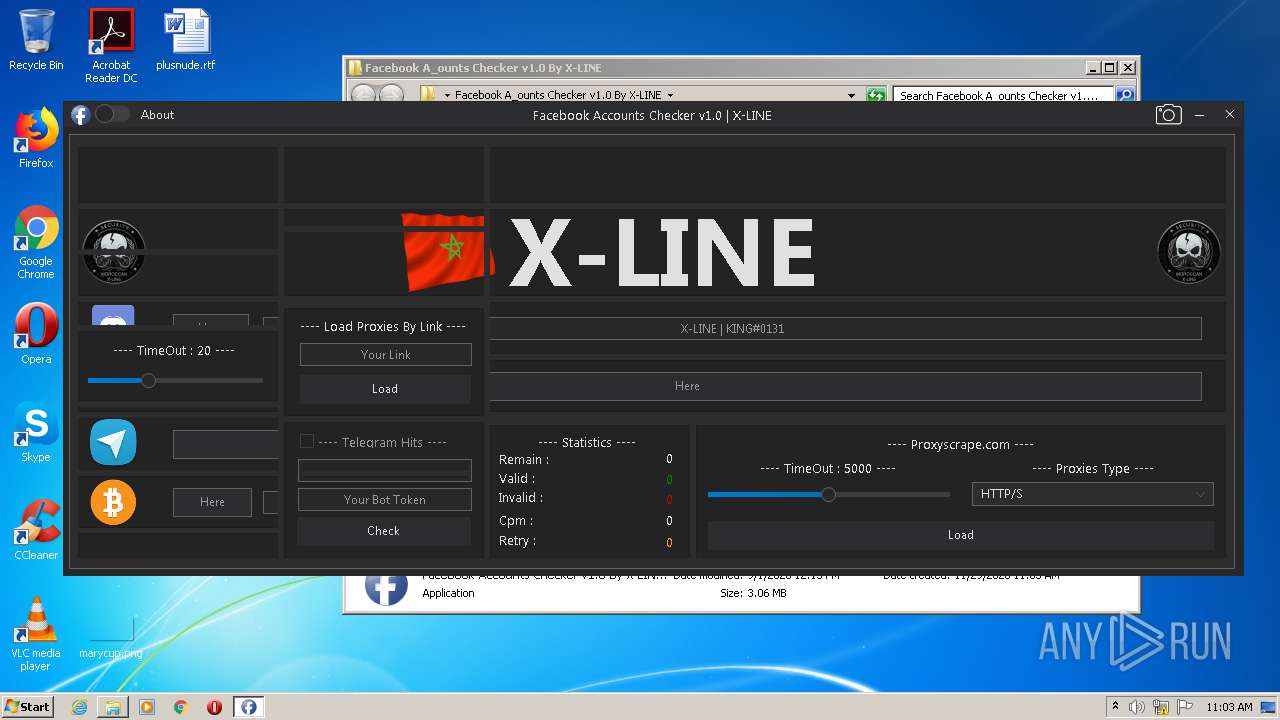Click the Explorer search magnifier icon
This screenshot has height=720, width=1280.
click(1125, 95)
